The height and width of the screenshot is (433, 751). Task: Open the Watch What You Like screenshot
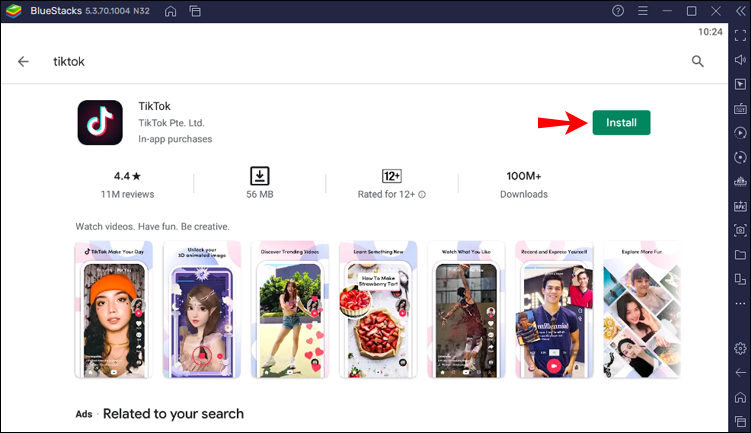(466, 310)
